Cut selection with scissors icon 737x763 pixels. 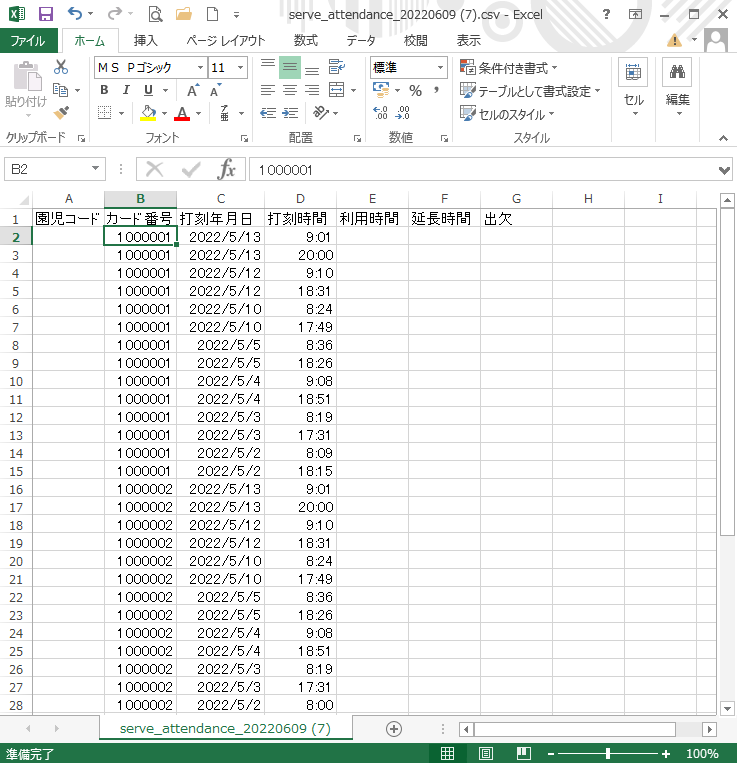click(61, 67)
